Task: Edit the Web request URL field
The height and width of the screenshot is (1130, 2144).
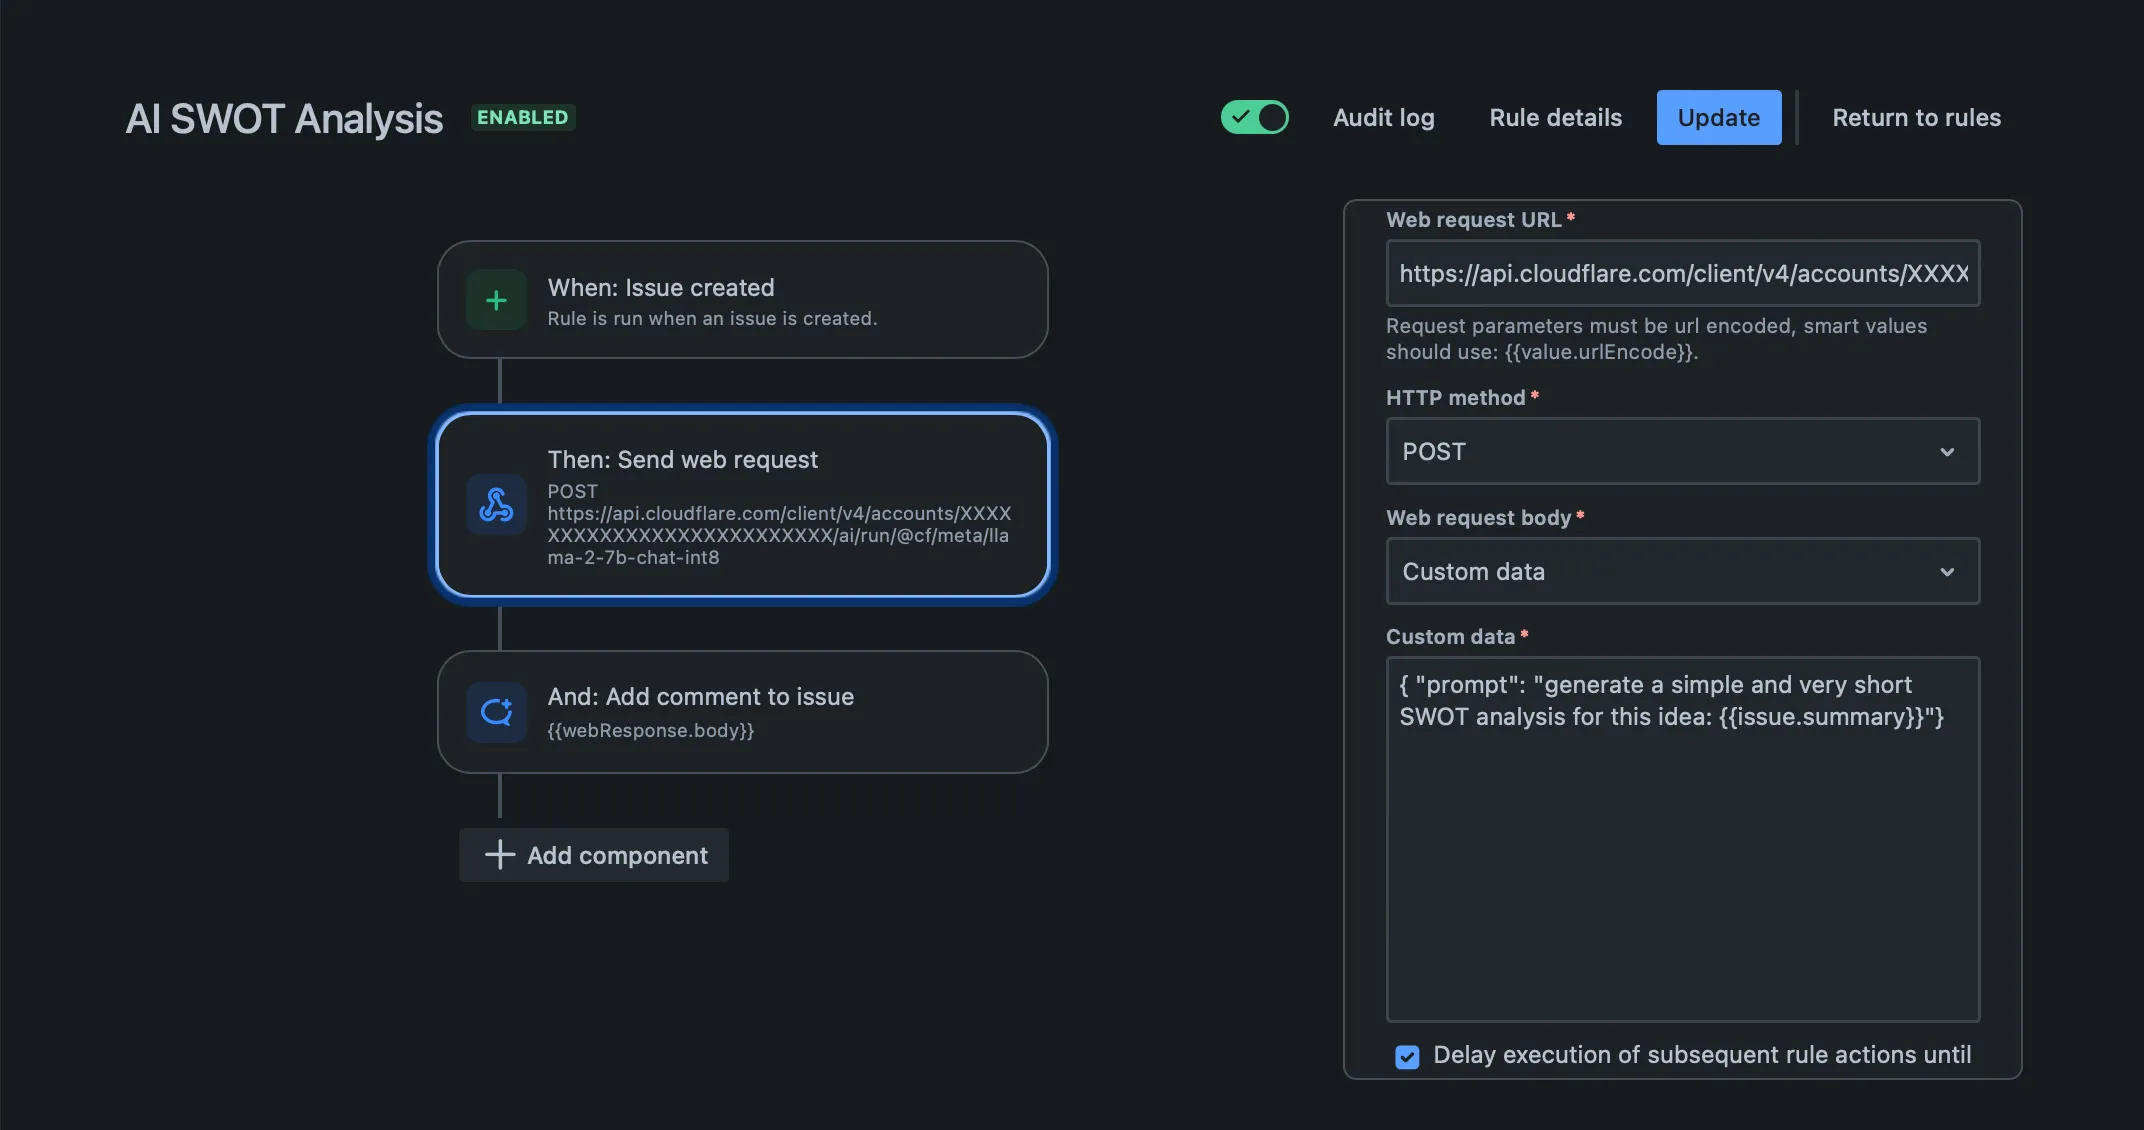Action: 1683,273
